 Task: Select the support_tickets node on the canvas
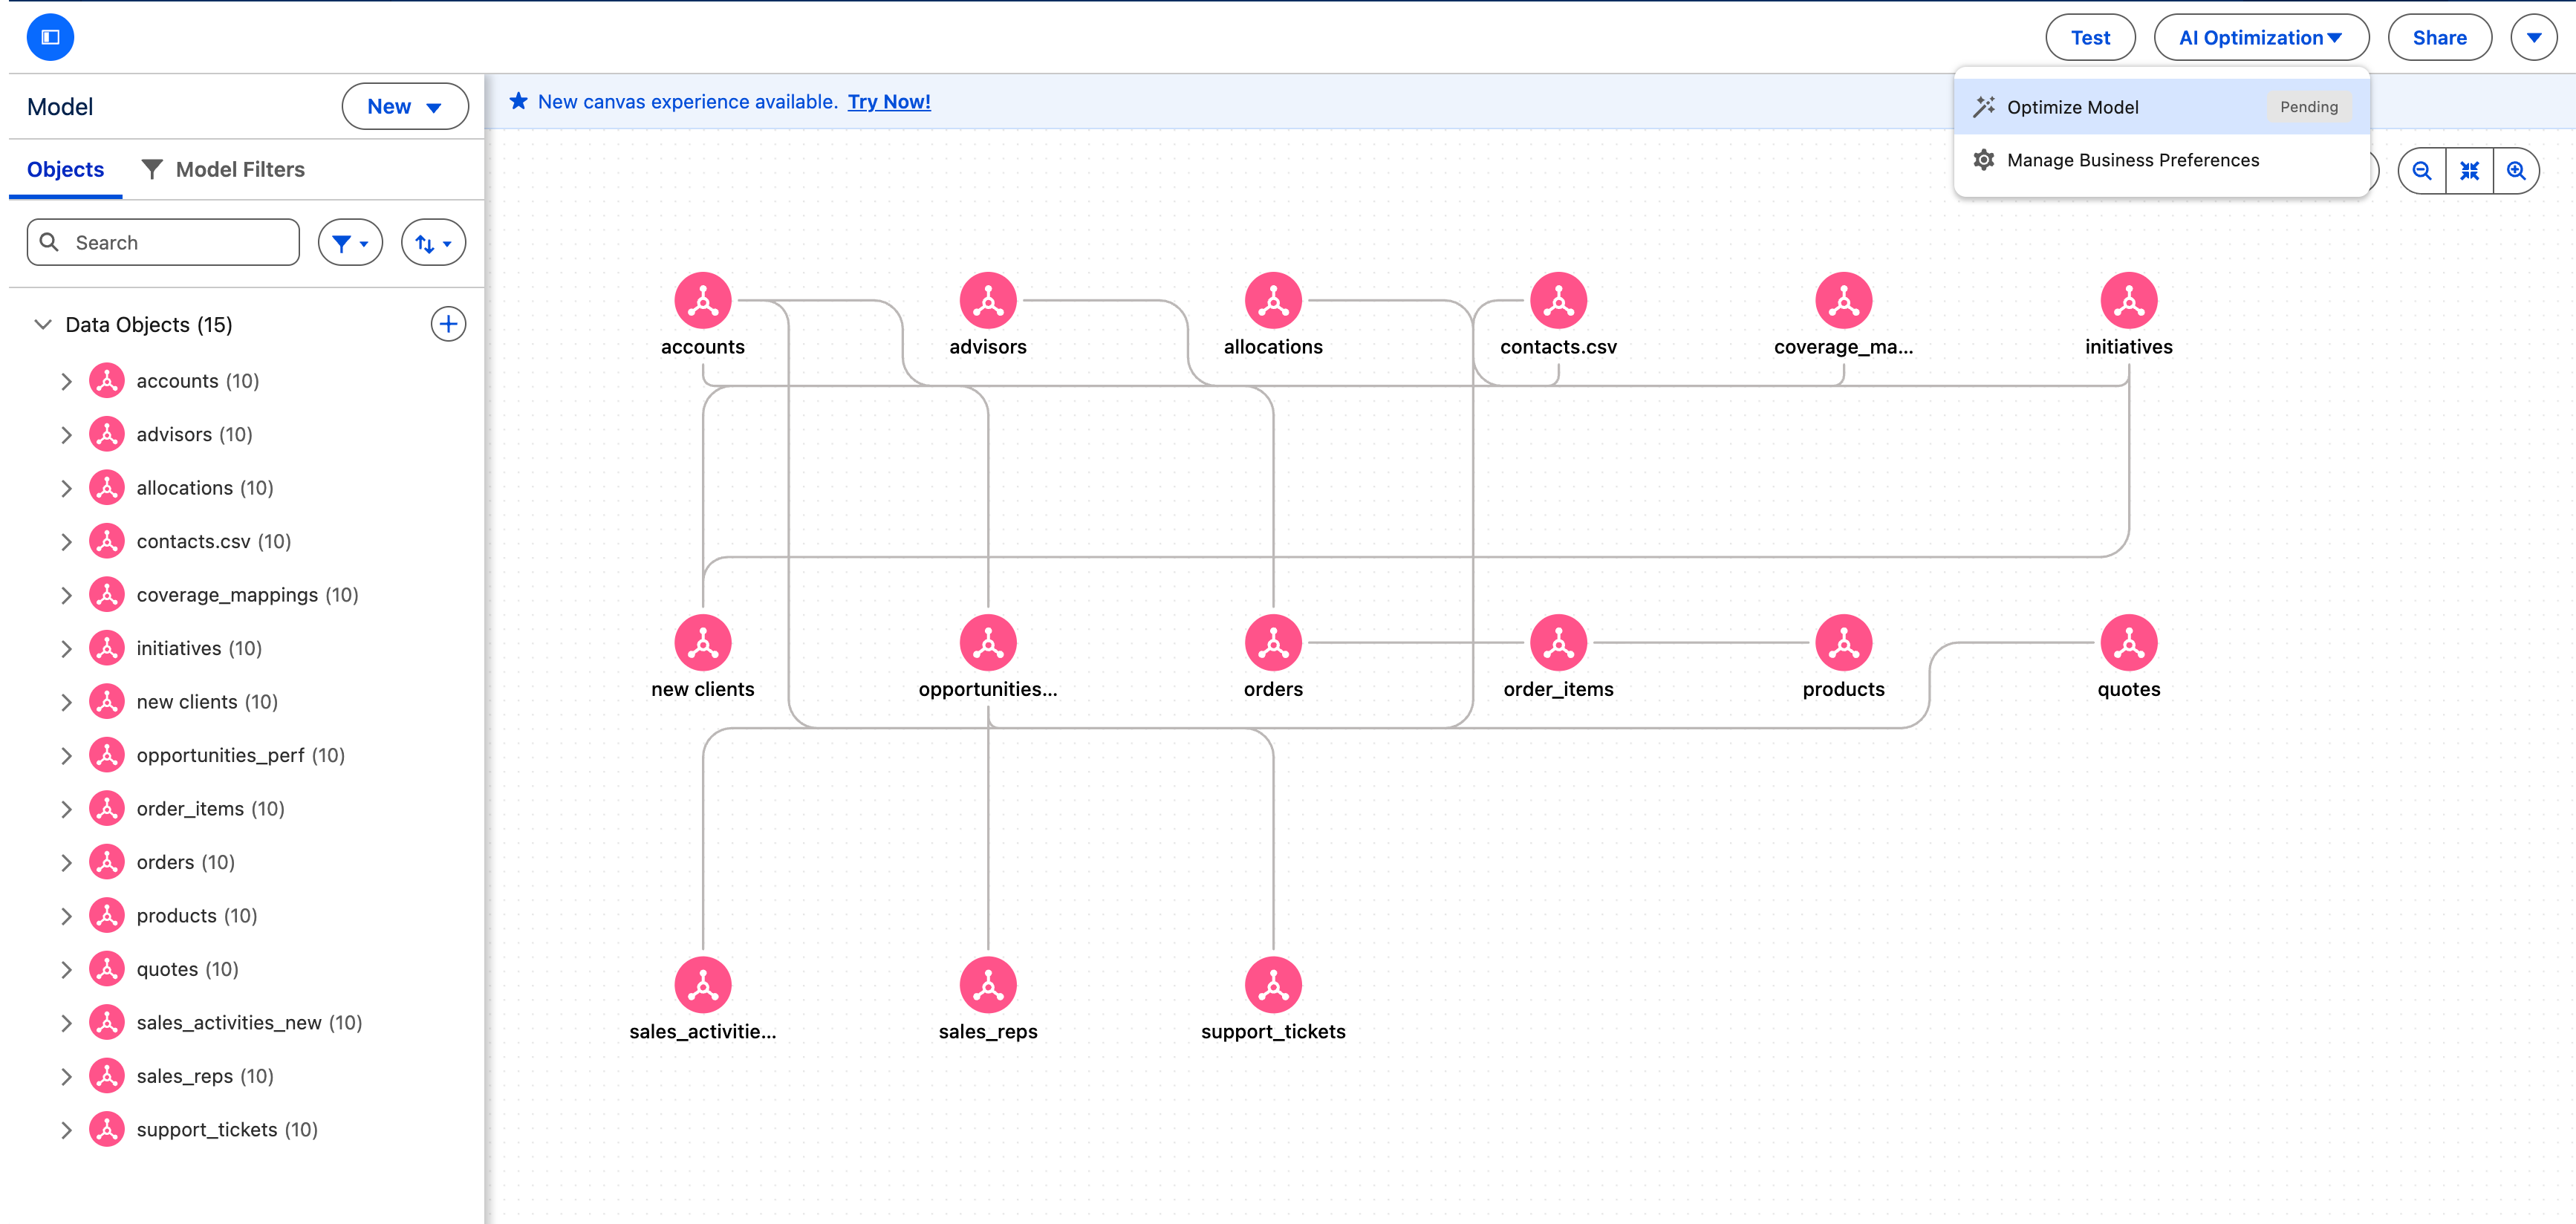coord(1273,985)
